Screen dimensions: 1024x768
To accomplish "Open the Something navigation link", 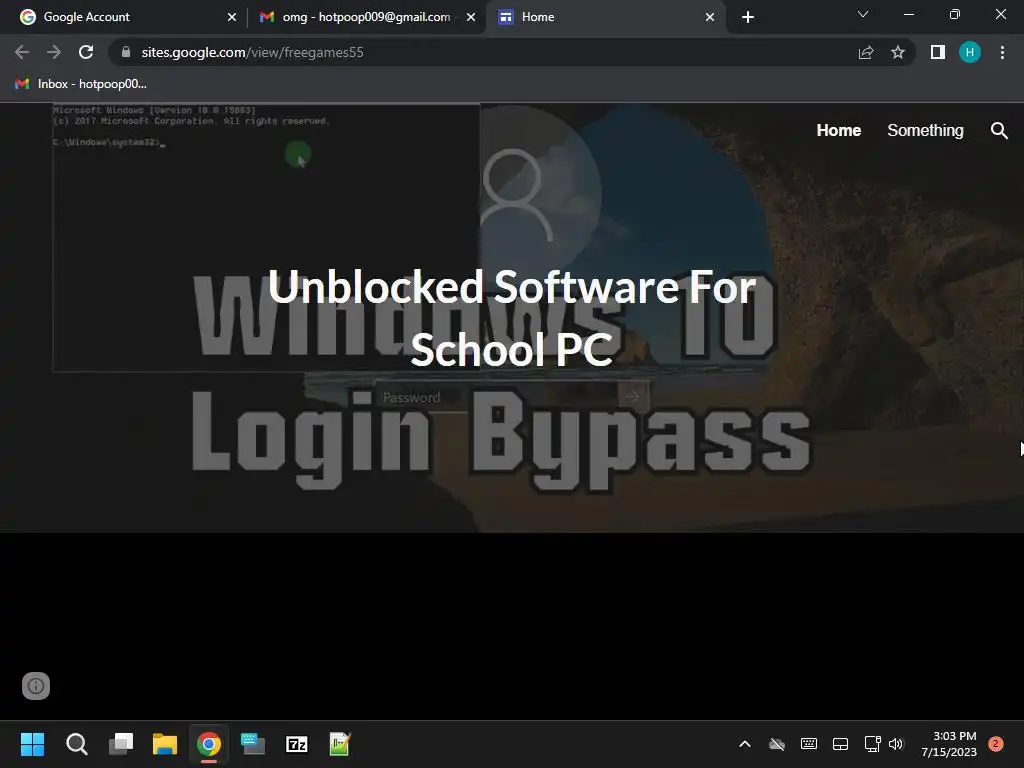I will coord(925,131).
